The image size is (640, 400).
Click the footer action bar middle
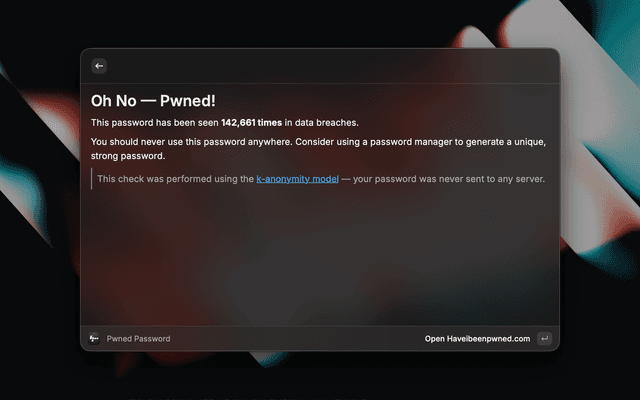[300, 339]
